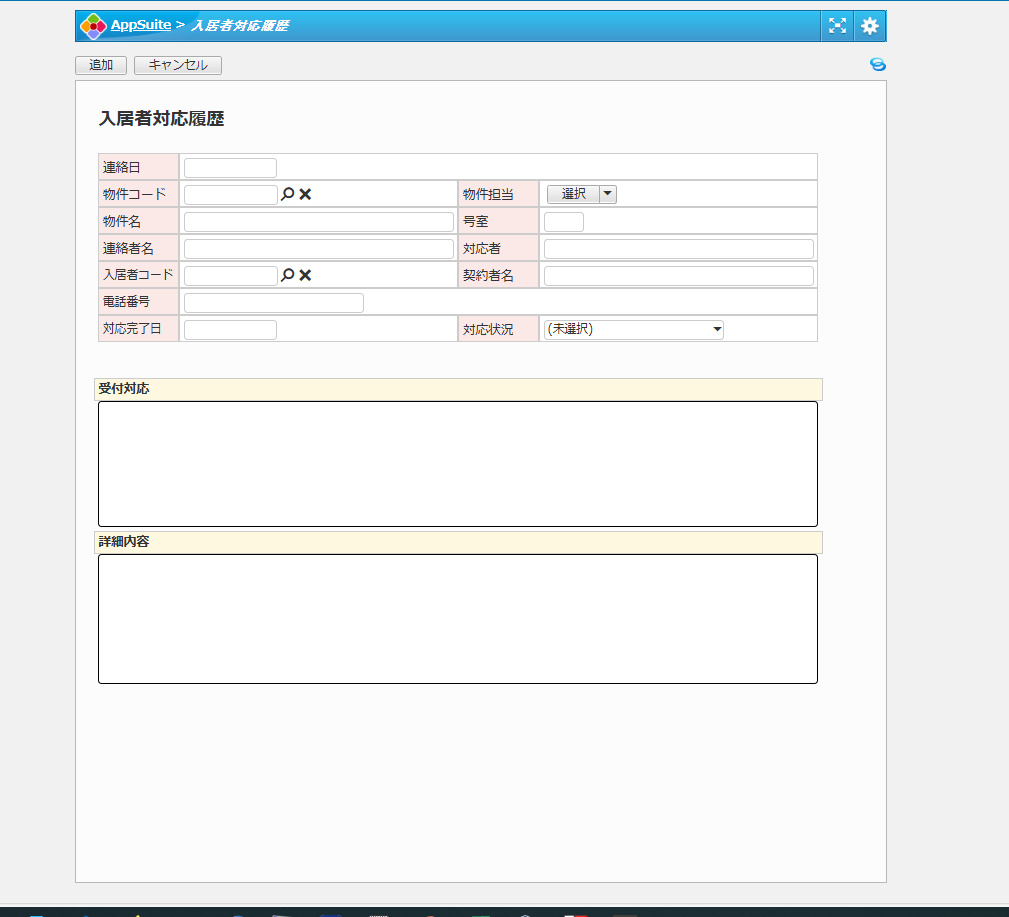Image resolution: width=1009 pixels, height=917 pixels.
Task: Click the 選択 button for 物件担当
Action: (x=573, y=194)
